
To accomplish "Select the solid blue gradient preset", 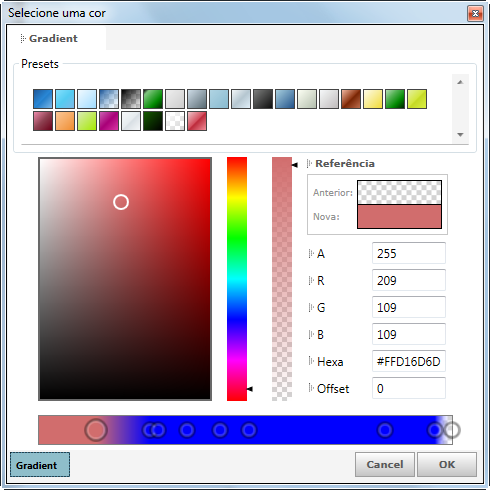I will [43, 99].
